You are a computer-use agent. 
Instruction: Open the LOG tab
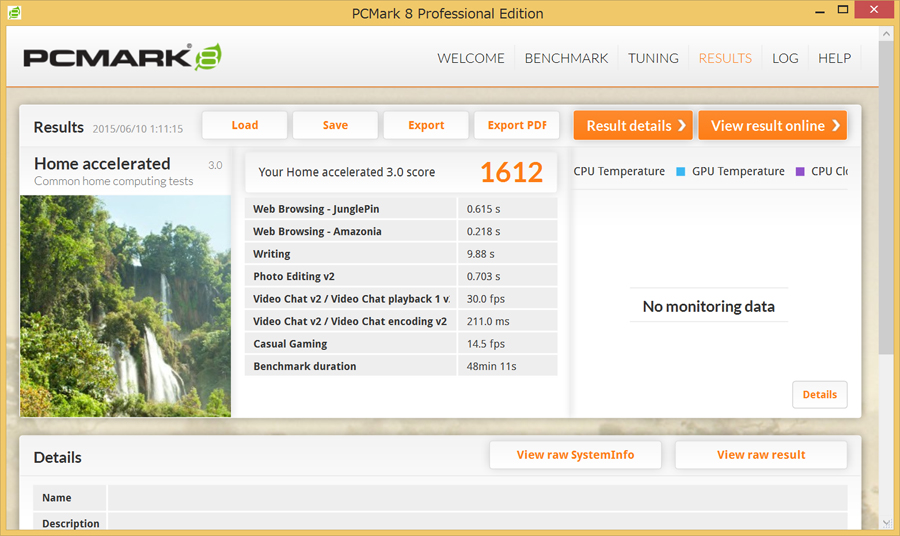coord(785,58)
